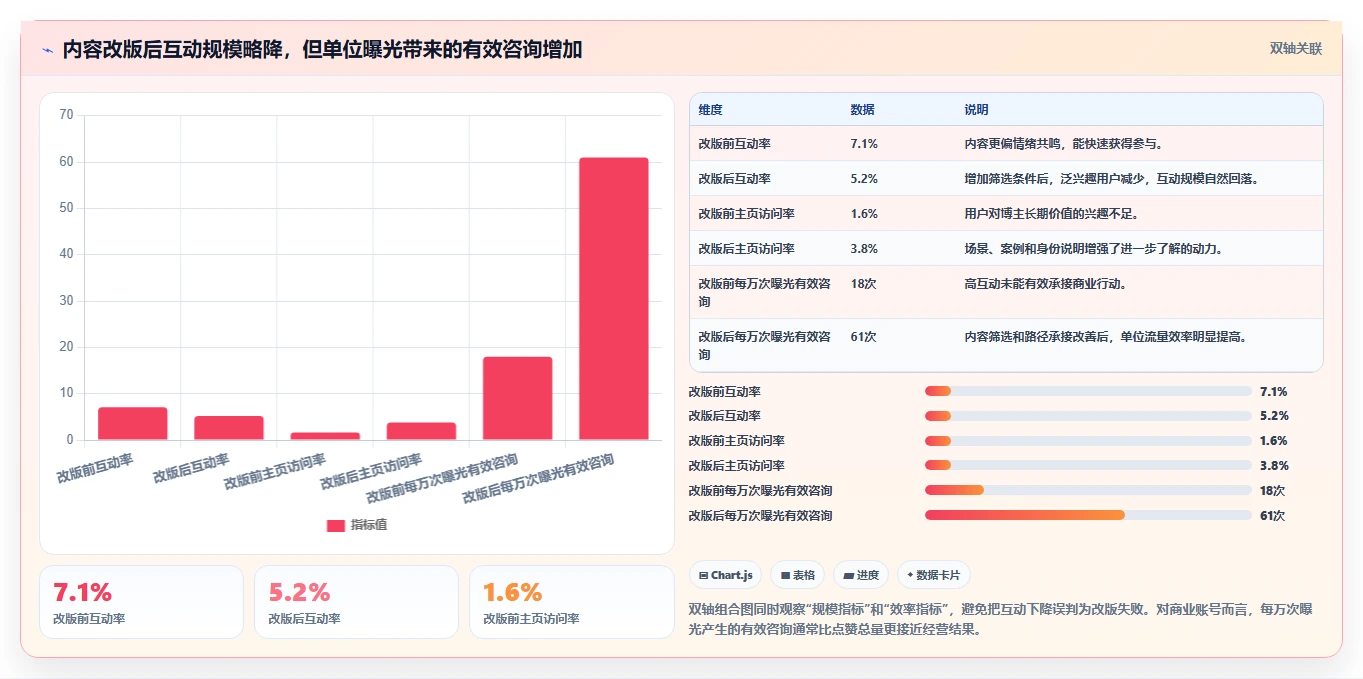Screen dimensions: 1363x679
Task: Click the table value 18次
Action: 863,284
